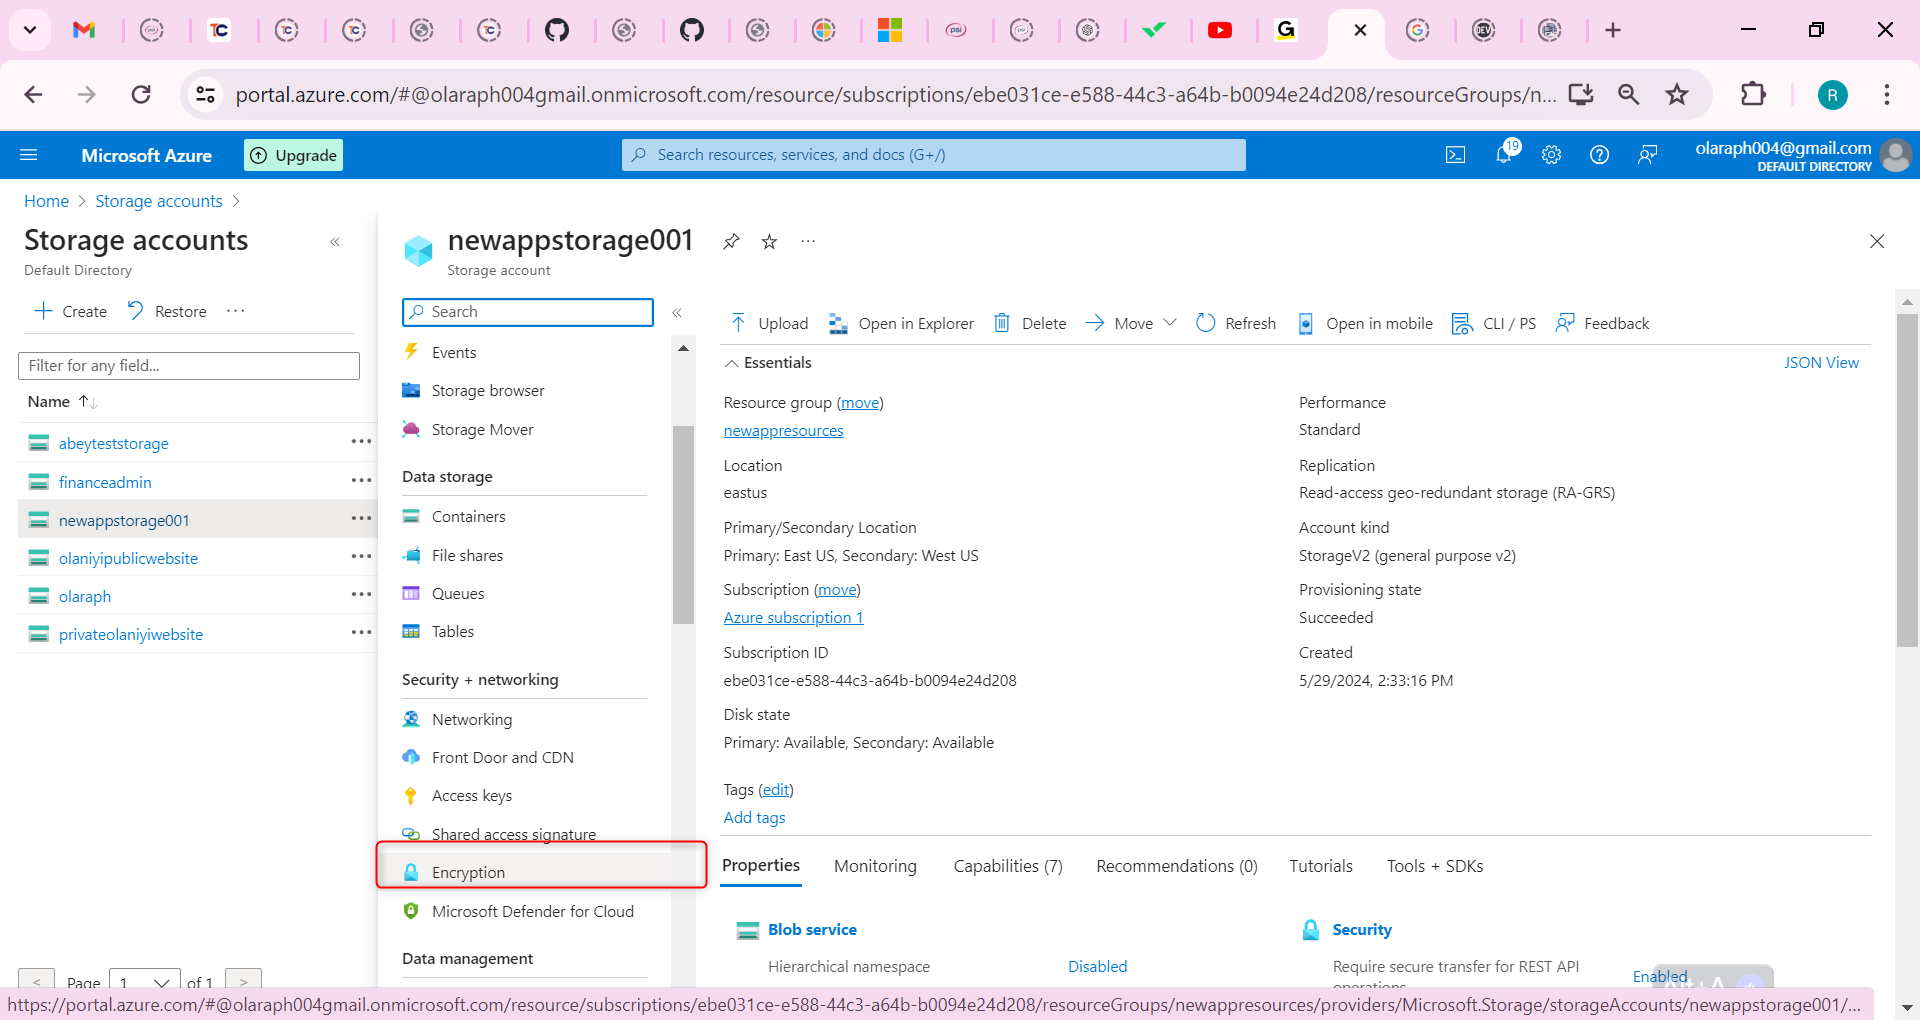
Task: Open the Azure portal hamburger menu
Action: pyautogui.click(x=29, y=155)
